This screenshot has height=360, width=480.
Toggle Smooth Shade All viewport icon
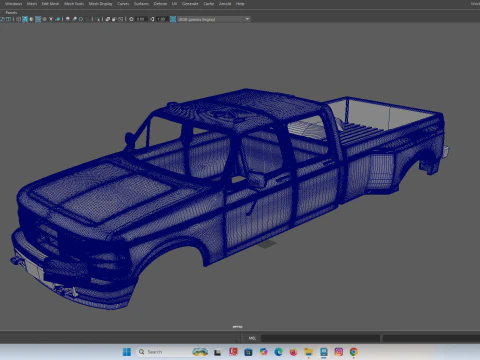pyautogui.click(x=25, y=19)
